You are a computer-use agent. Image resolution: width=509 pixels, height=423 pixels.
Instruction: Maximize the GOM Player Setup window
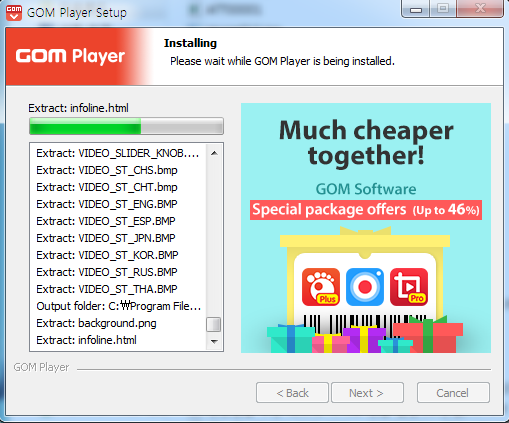(443, 9)
